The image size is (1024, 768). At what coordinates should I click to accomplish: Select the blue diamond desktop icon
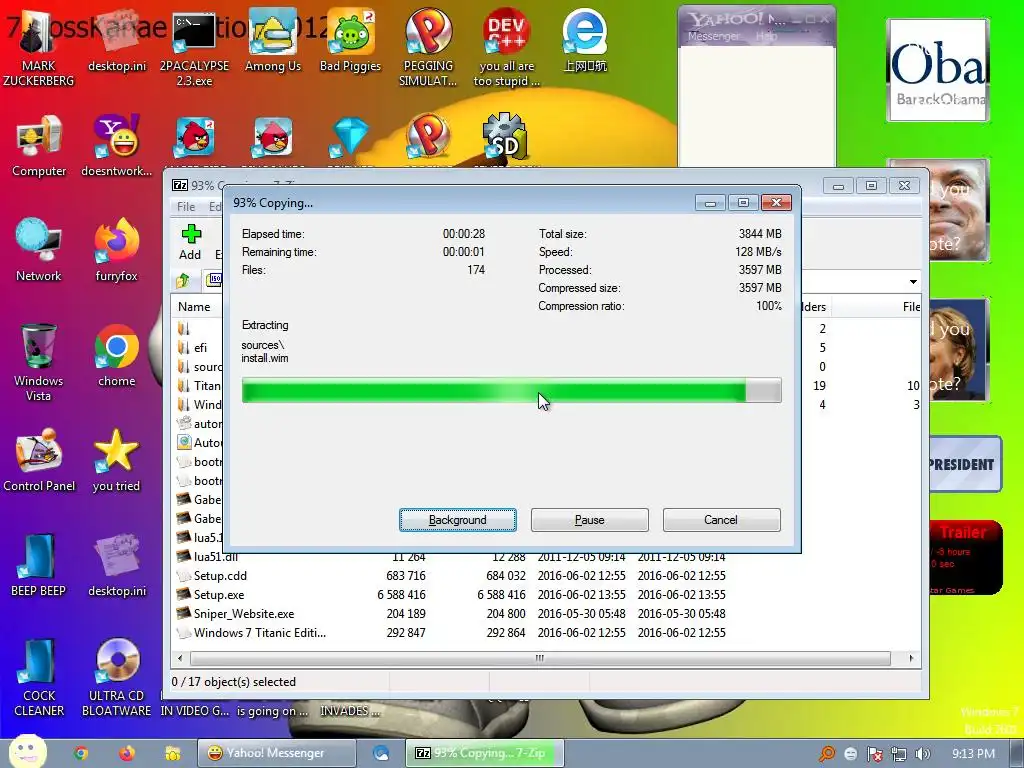coord(350,137)
